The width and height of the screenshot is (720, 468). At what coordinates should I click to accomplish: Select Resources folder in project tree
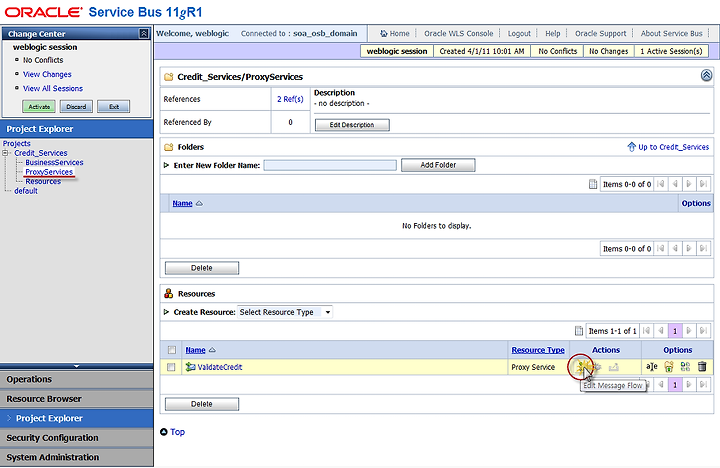[43, 181]
